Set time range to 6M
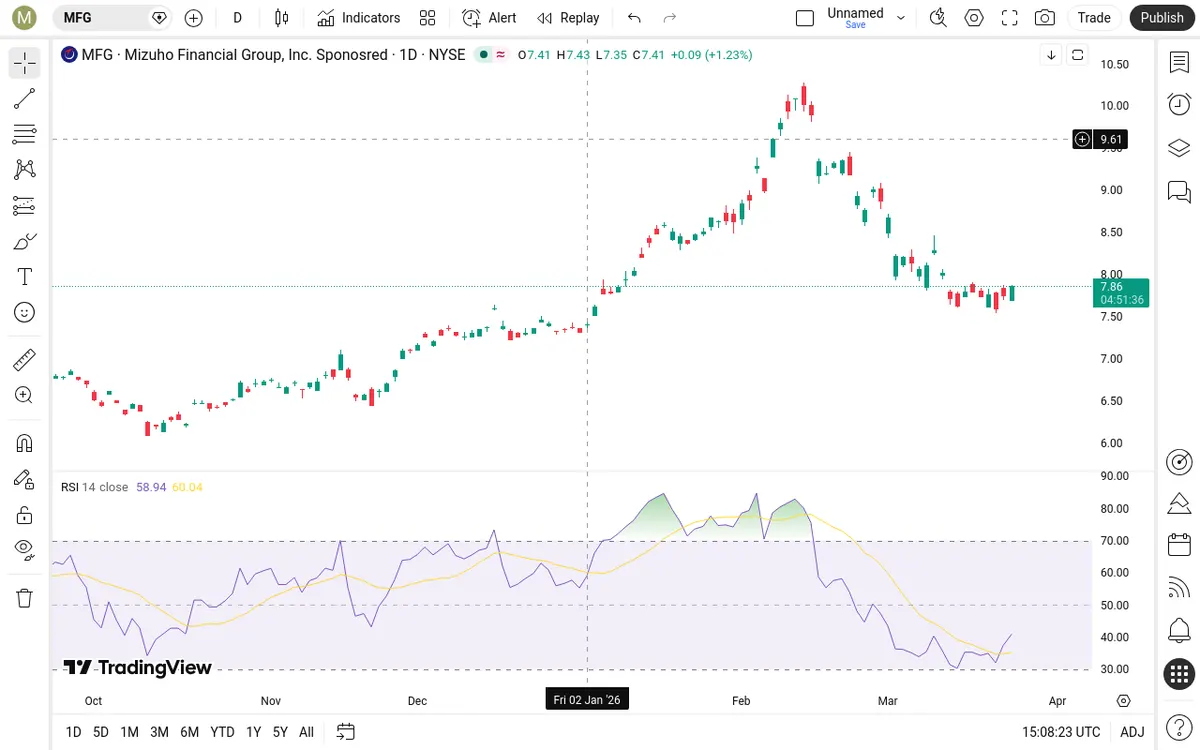The height and width of the screenshot is (750, 1200). coord(189,732)
